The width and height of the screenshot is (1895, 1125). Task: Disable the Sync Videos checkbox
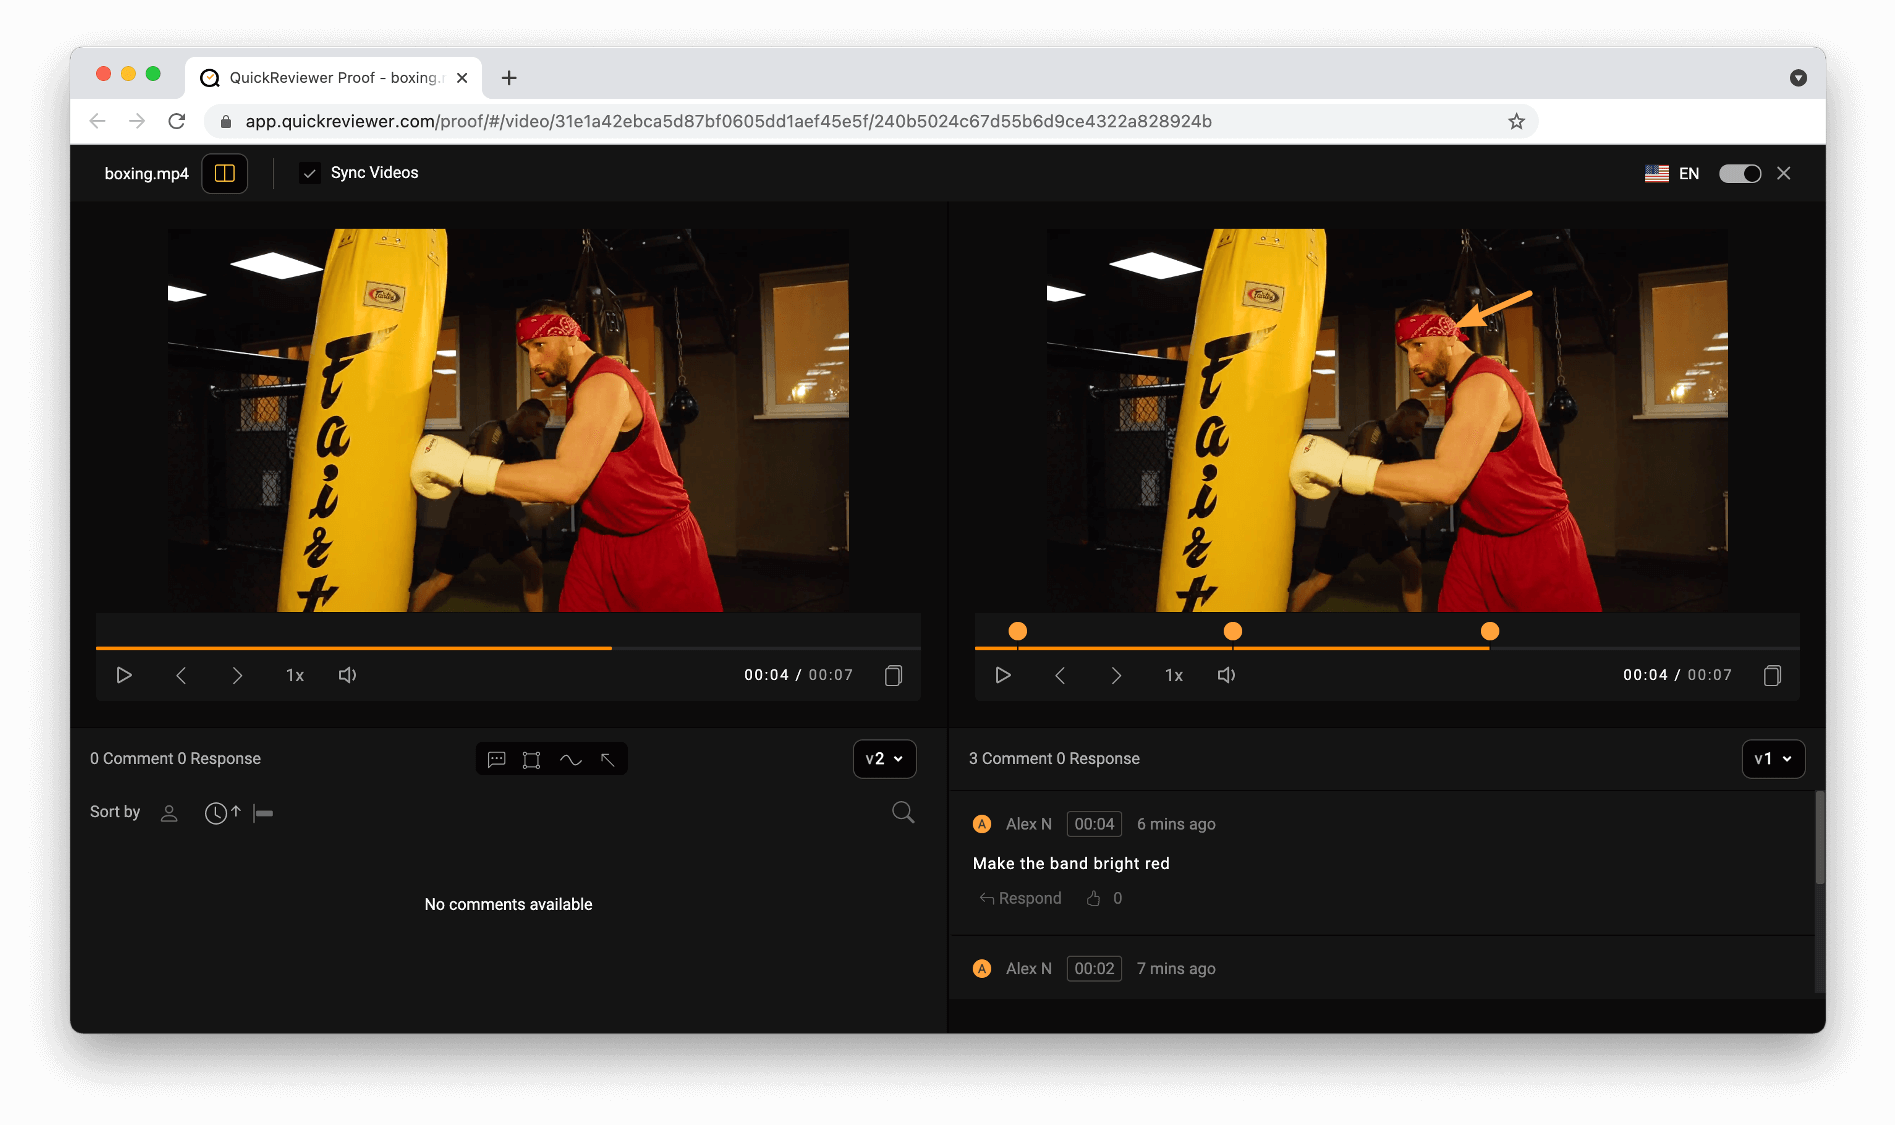point(310,172)
